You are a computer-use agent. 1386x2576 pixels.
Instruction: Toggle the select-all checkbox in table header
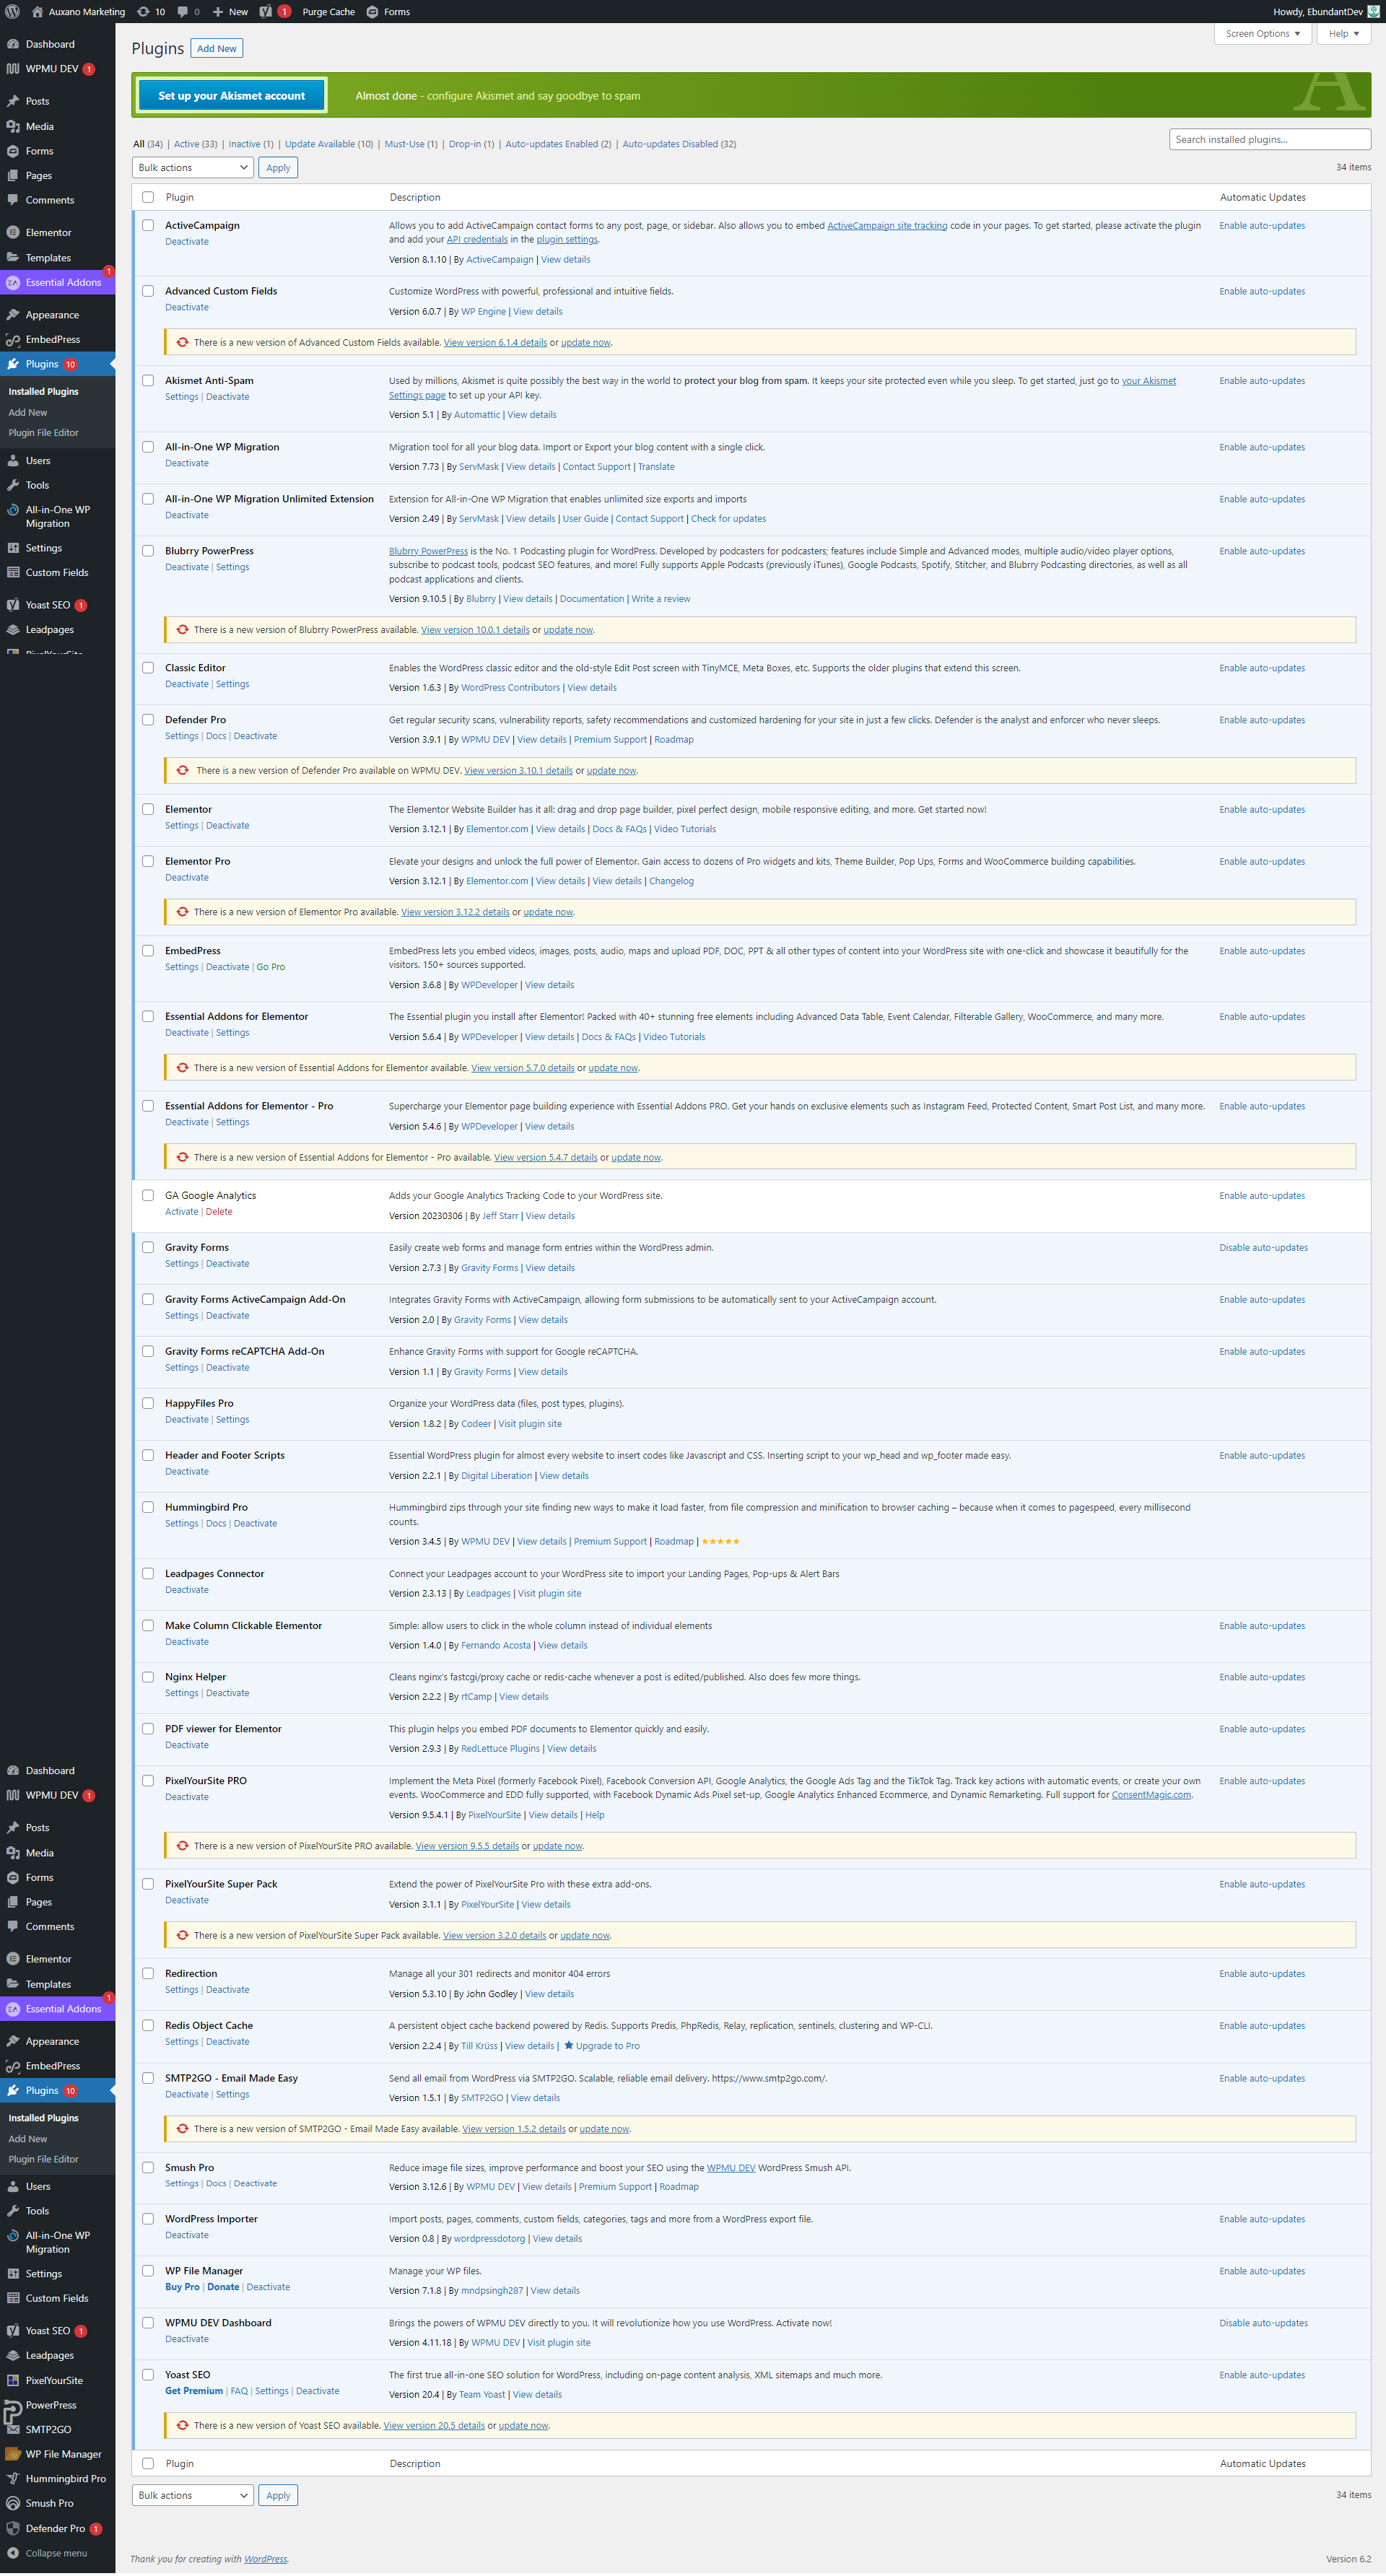(148, 197)
